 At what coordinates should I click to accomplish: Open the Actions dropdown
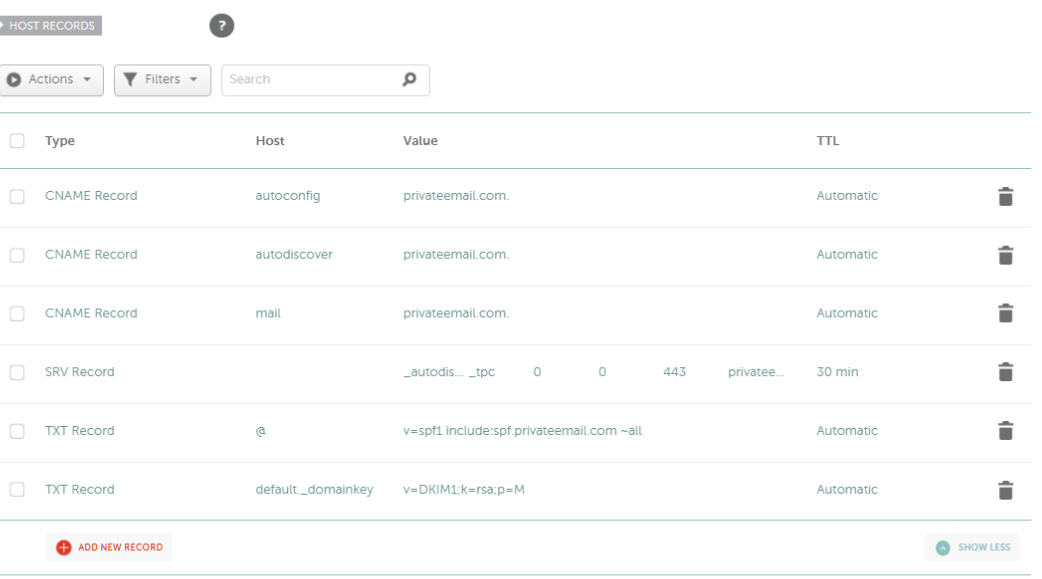(51, 80)
